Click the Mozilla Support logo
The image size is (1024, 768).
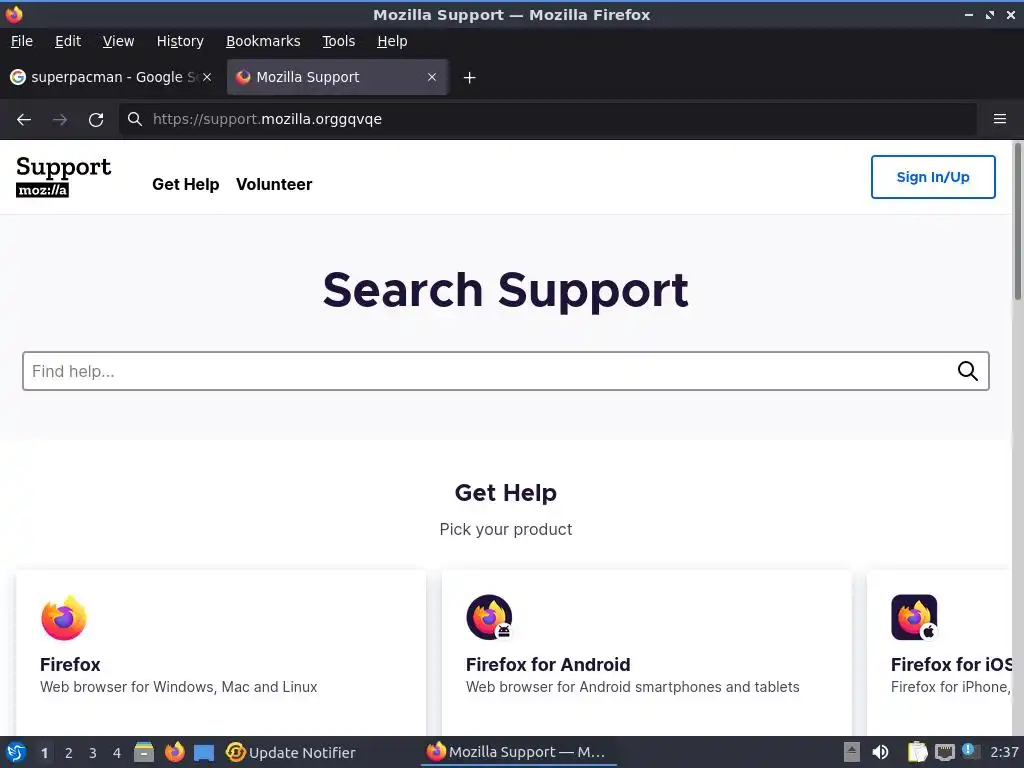click(x=63, y=176)
